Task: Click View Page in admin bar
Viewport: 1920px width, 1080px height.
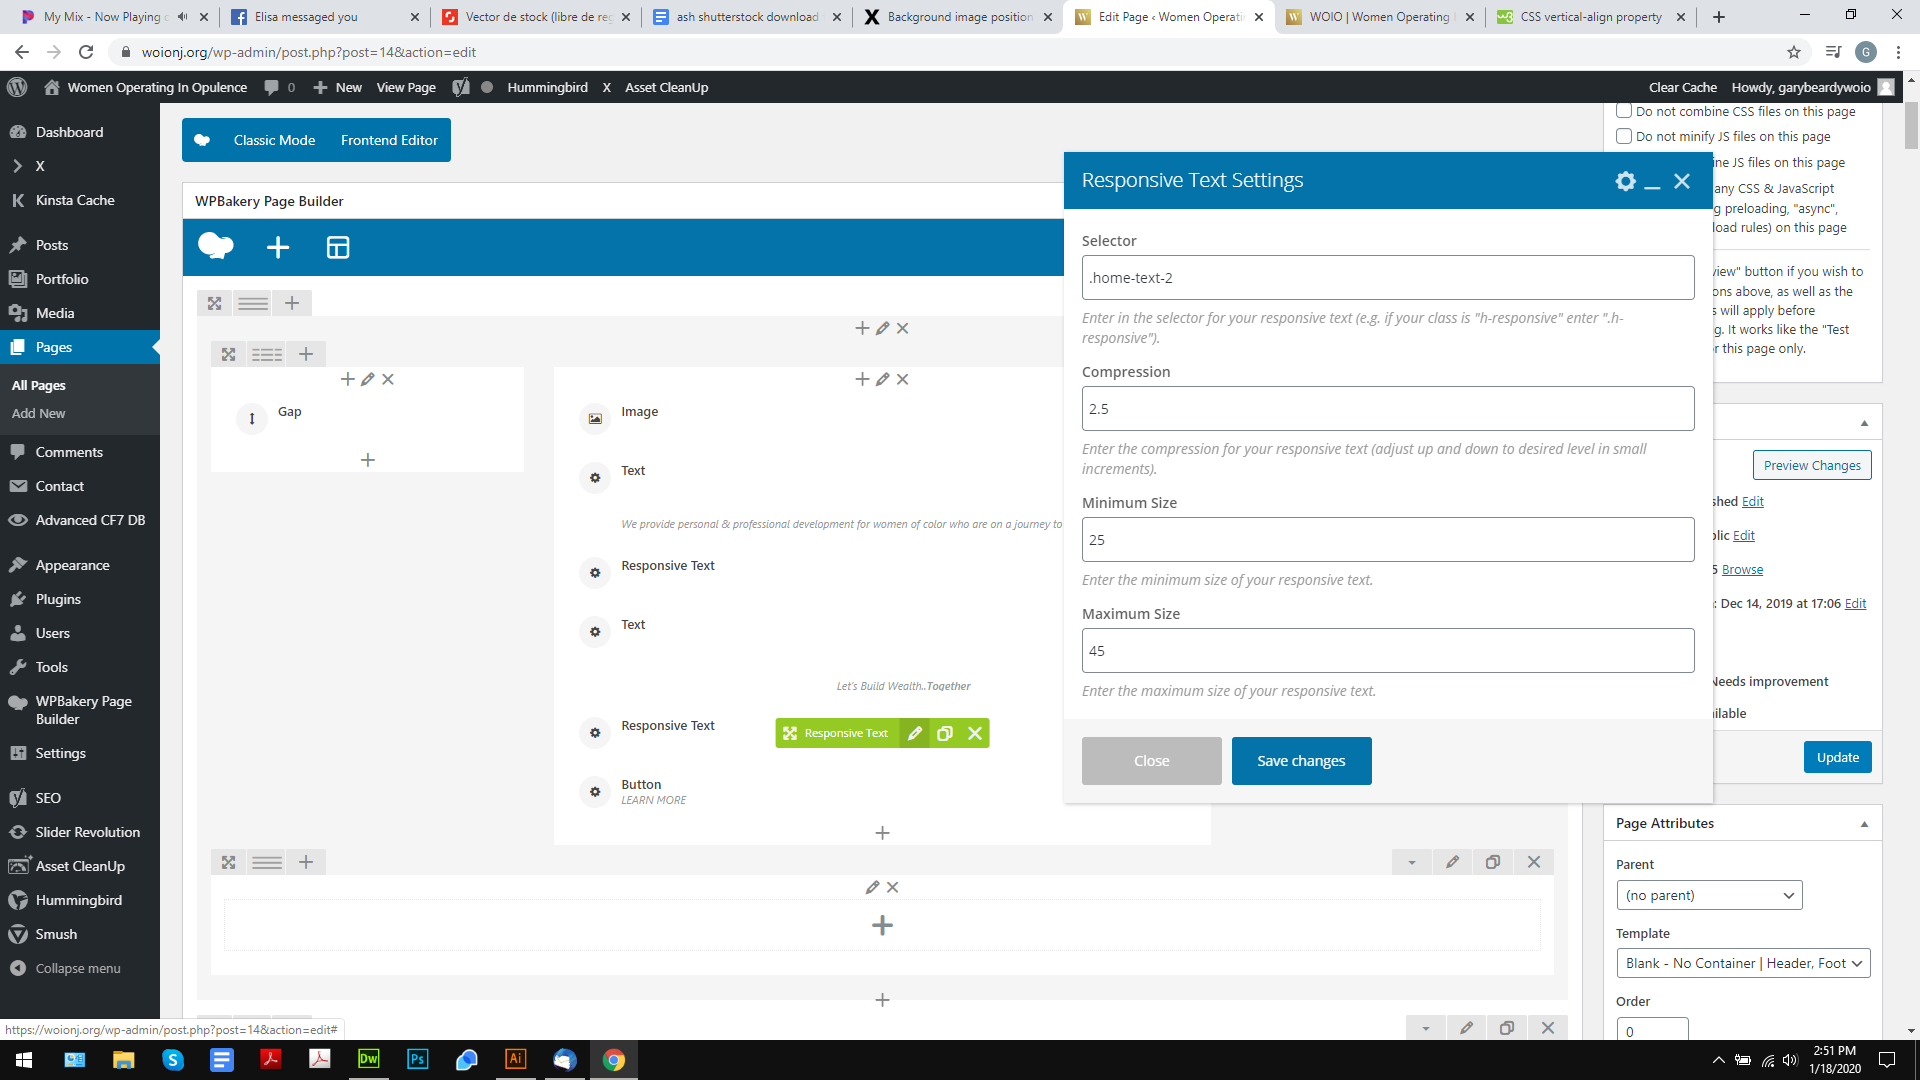Action: tap(406, 87)
